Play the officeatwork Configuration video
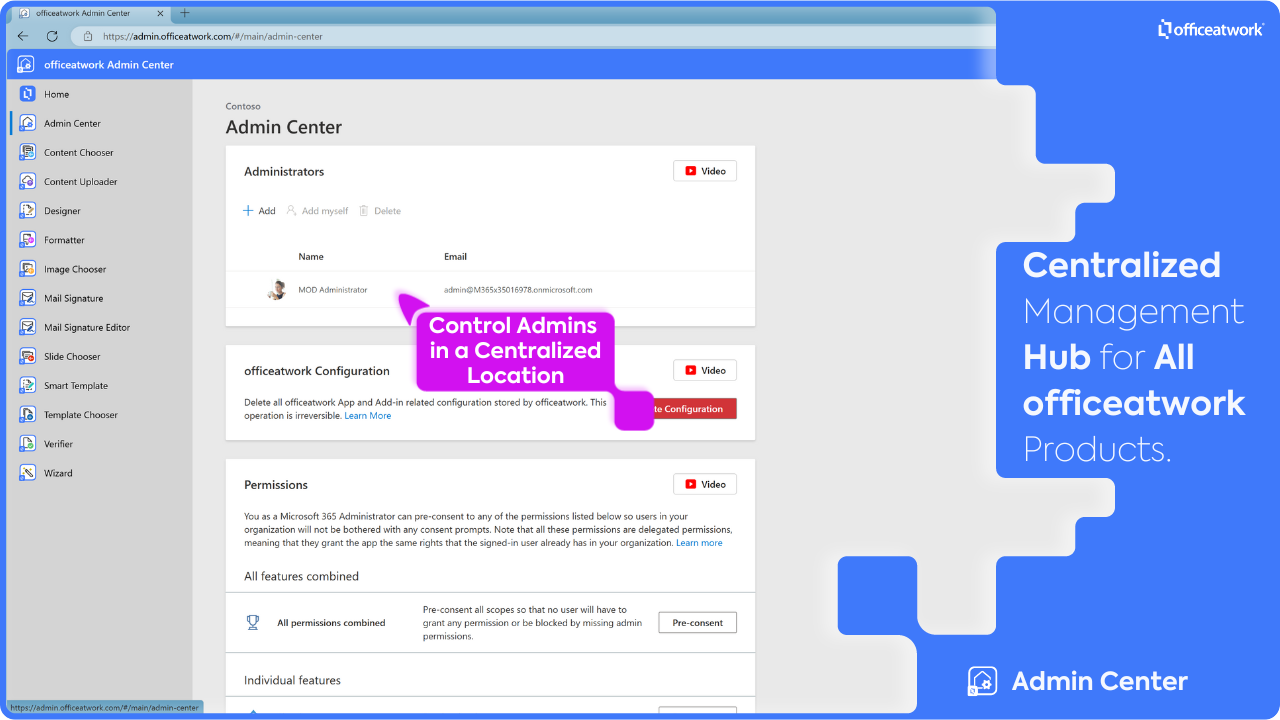Viewport: 1280px width, 720px height. 705,370
